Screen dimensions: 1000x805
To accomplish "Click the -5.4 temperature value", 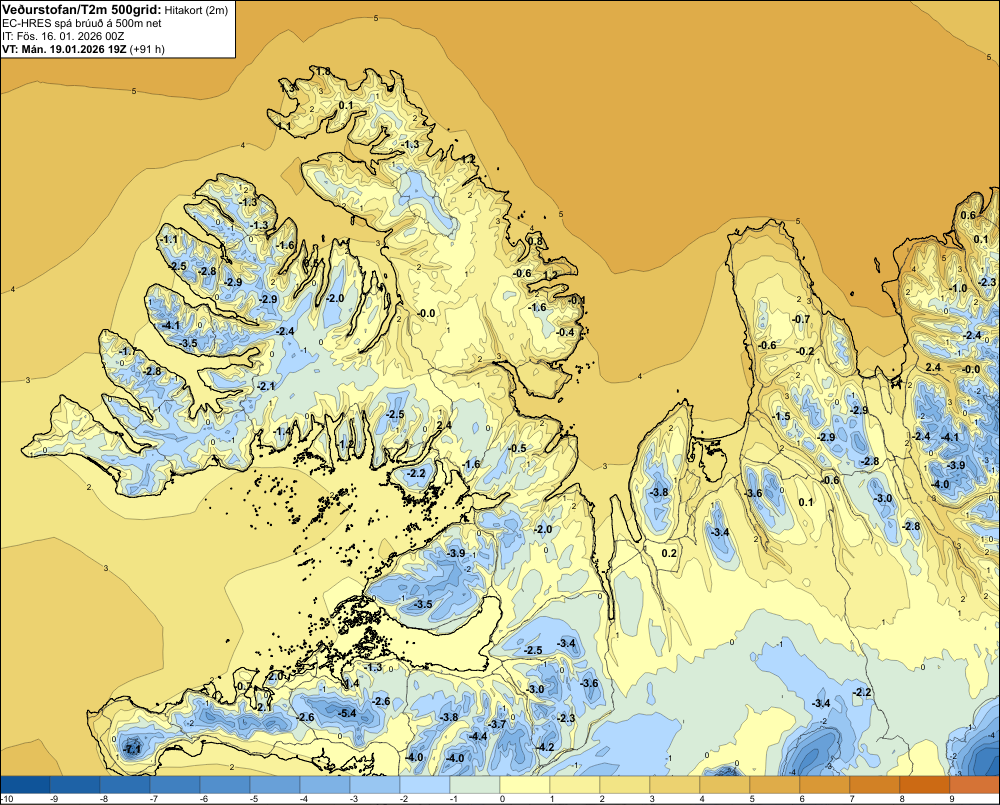I will click(x=347, y=713).
